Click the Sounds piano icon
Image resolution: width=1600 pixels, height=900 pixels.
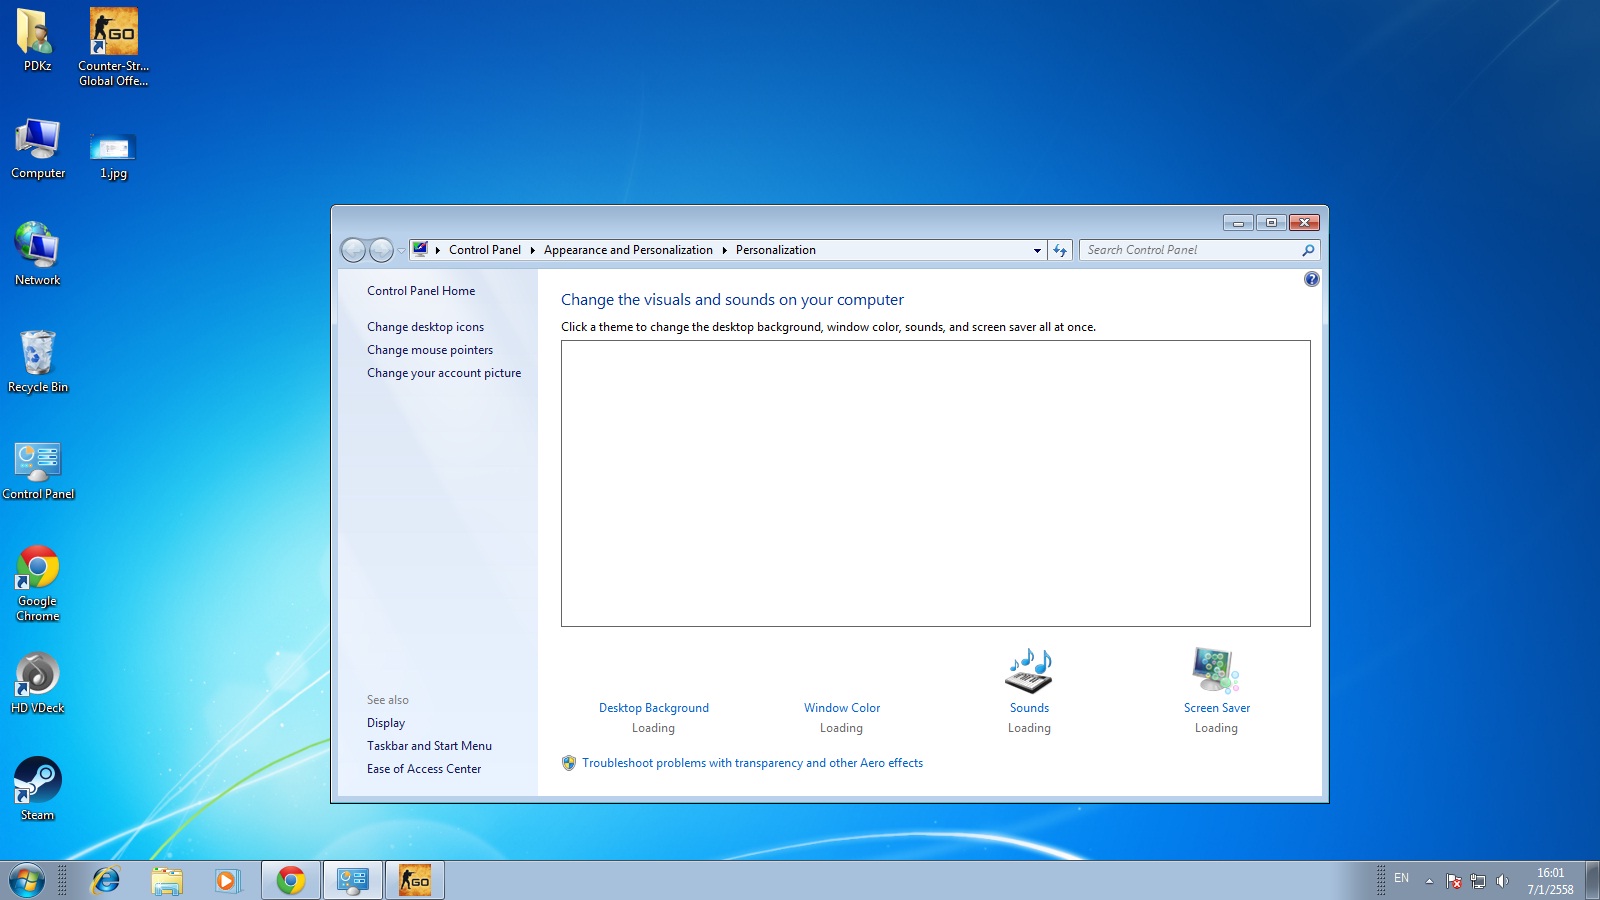tap(1029, 670)
